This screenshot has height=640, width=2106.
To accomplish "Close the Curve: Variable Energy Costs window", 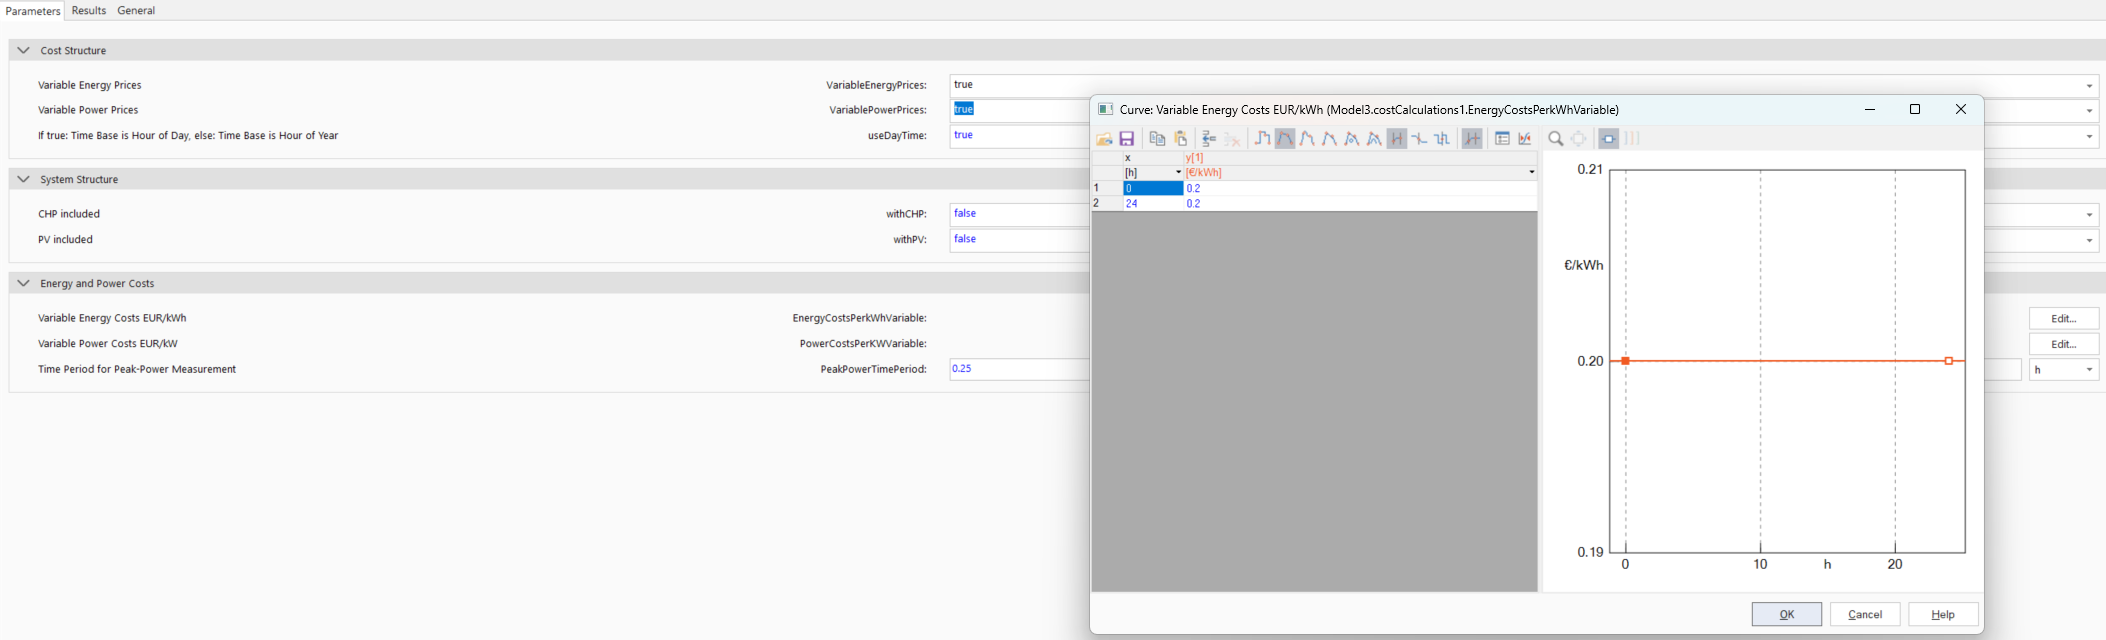I will 1961,110.
